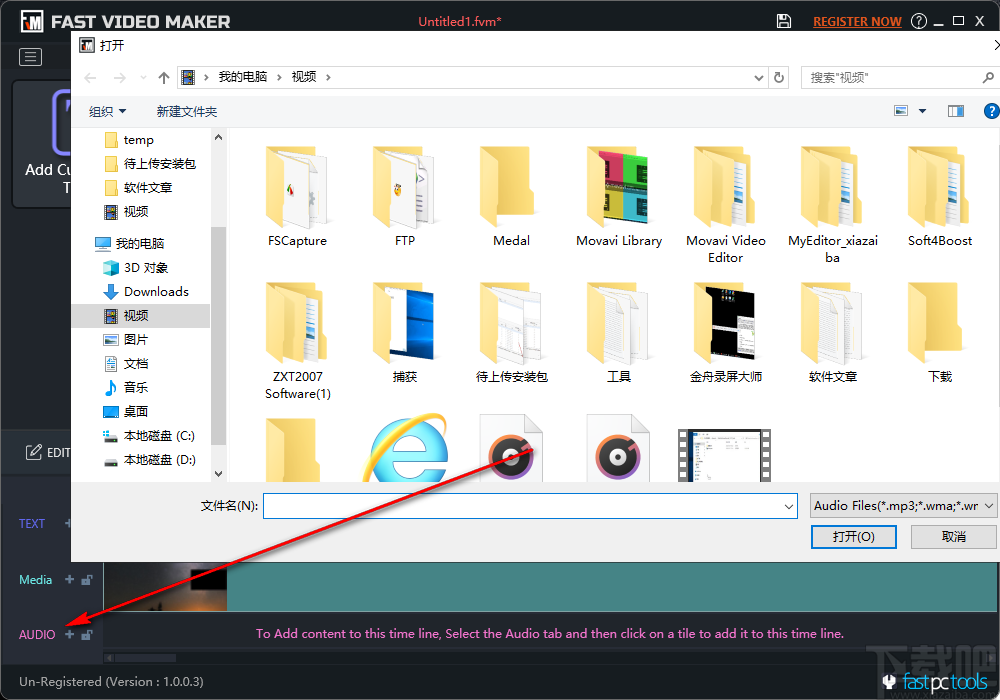Click the hamburger menu icon below the logo
Viewport: 1000px width, 700px height.
click(x=30, y=57)
